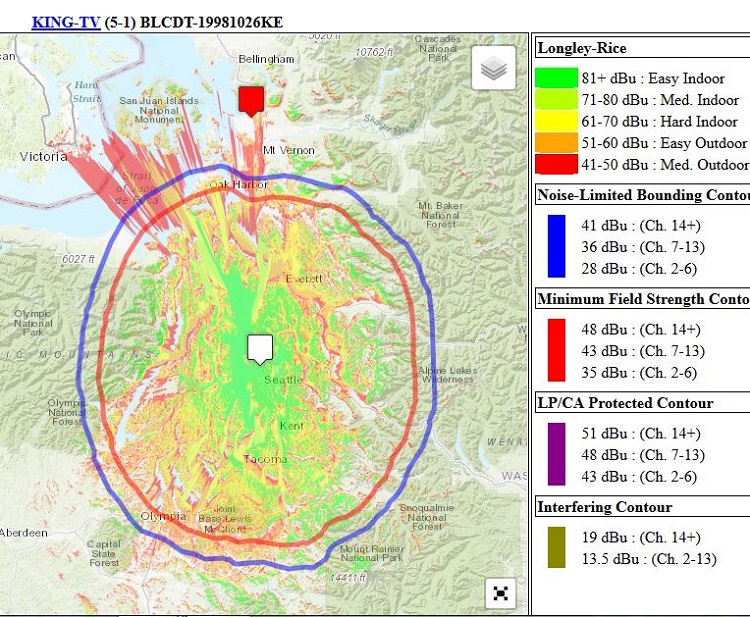Click the green 81+ dBu Easy Indoor swatch
750x617 pixels.
pos(556,78)
